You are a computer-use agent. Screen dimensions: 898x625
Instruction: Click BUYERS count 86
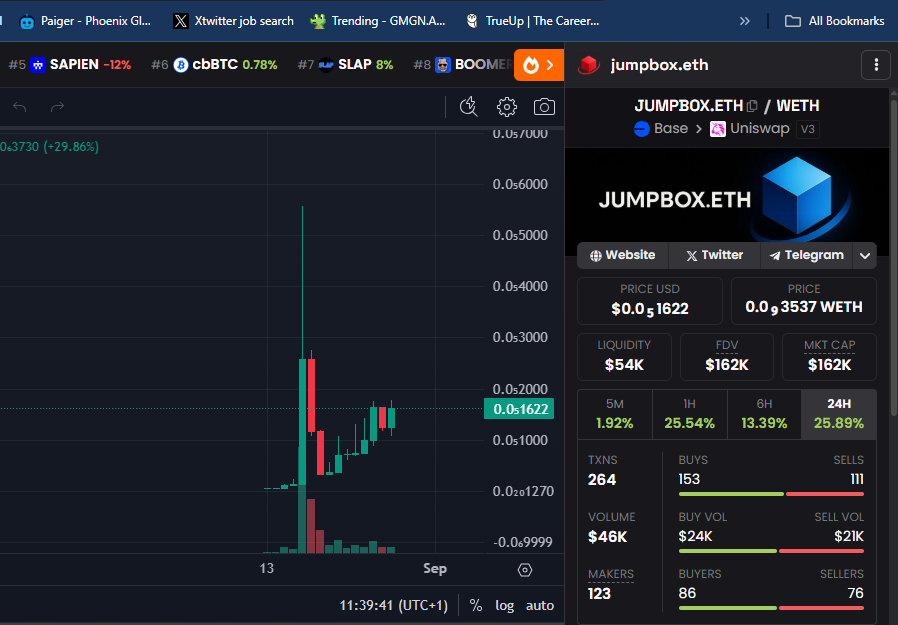click(x=687, y=593)
